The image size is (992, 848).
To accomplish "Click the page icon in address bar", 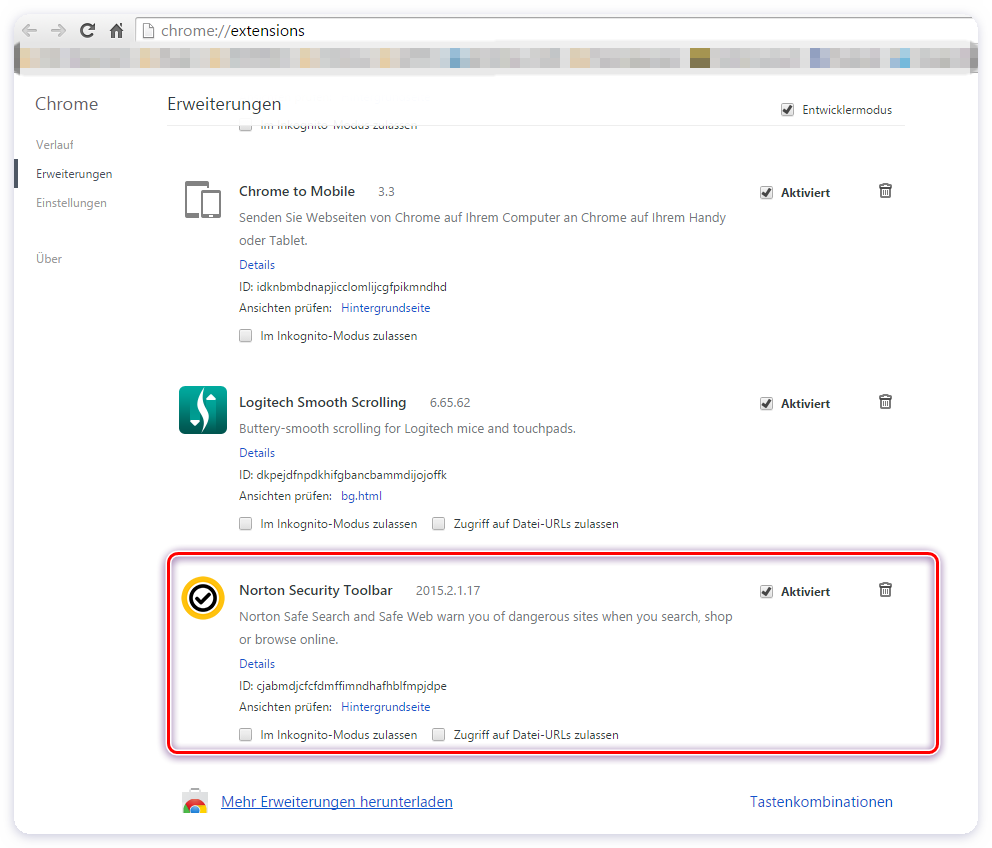I will [x=148, y=30].
